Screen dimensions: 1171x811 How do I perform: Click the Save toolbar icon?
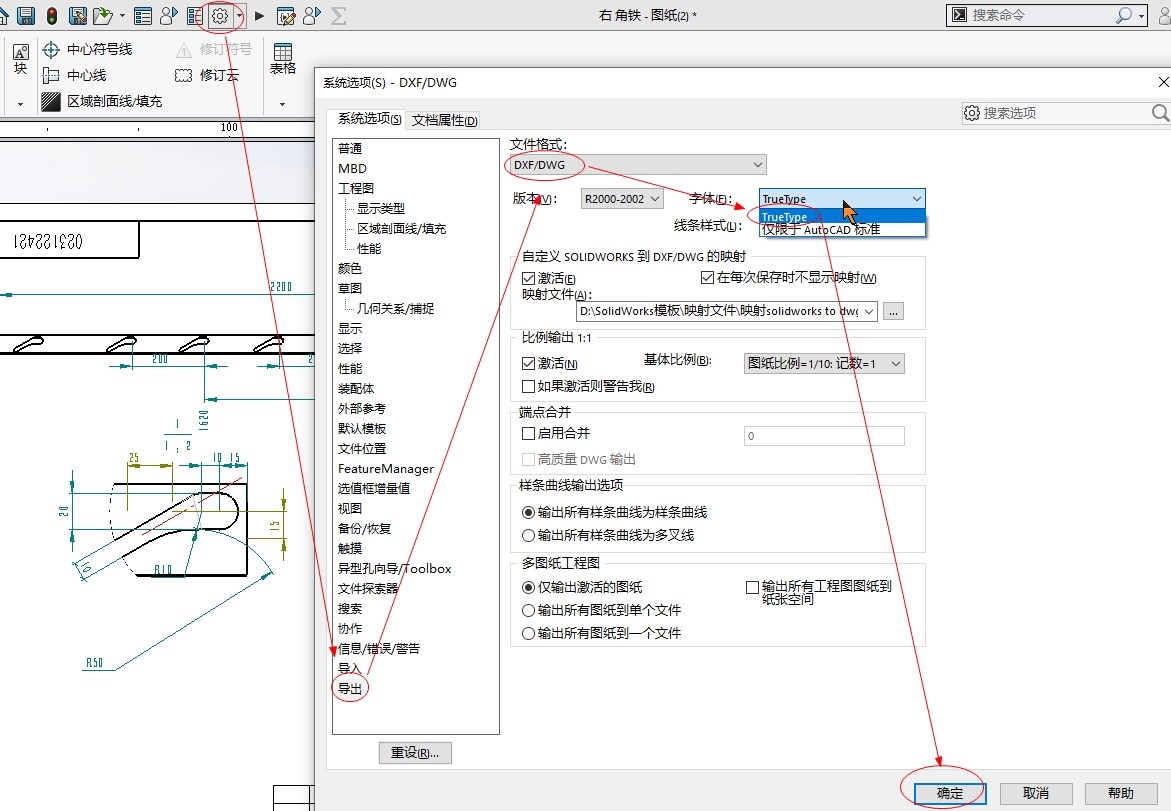coord(25,15)
